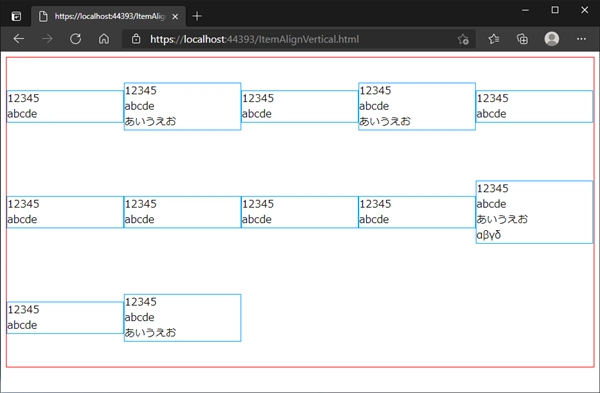Close the ItemAlign tab
This screenshot has height=393, width=600.
coord(175,16)
